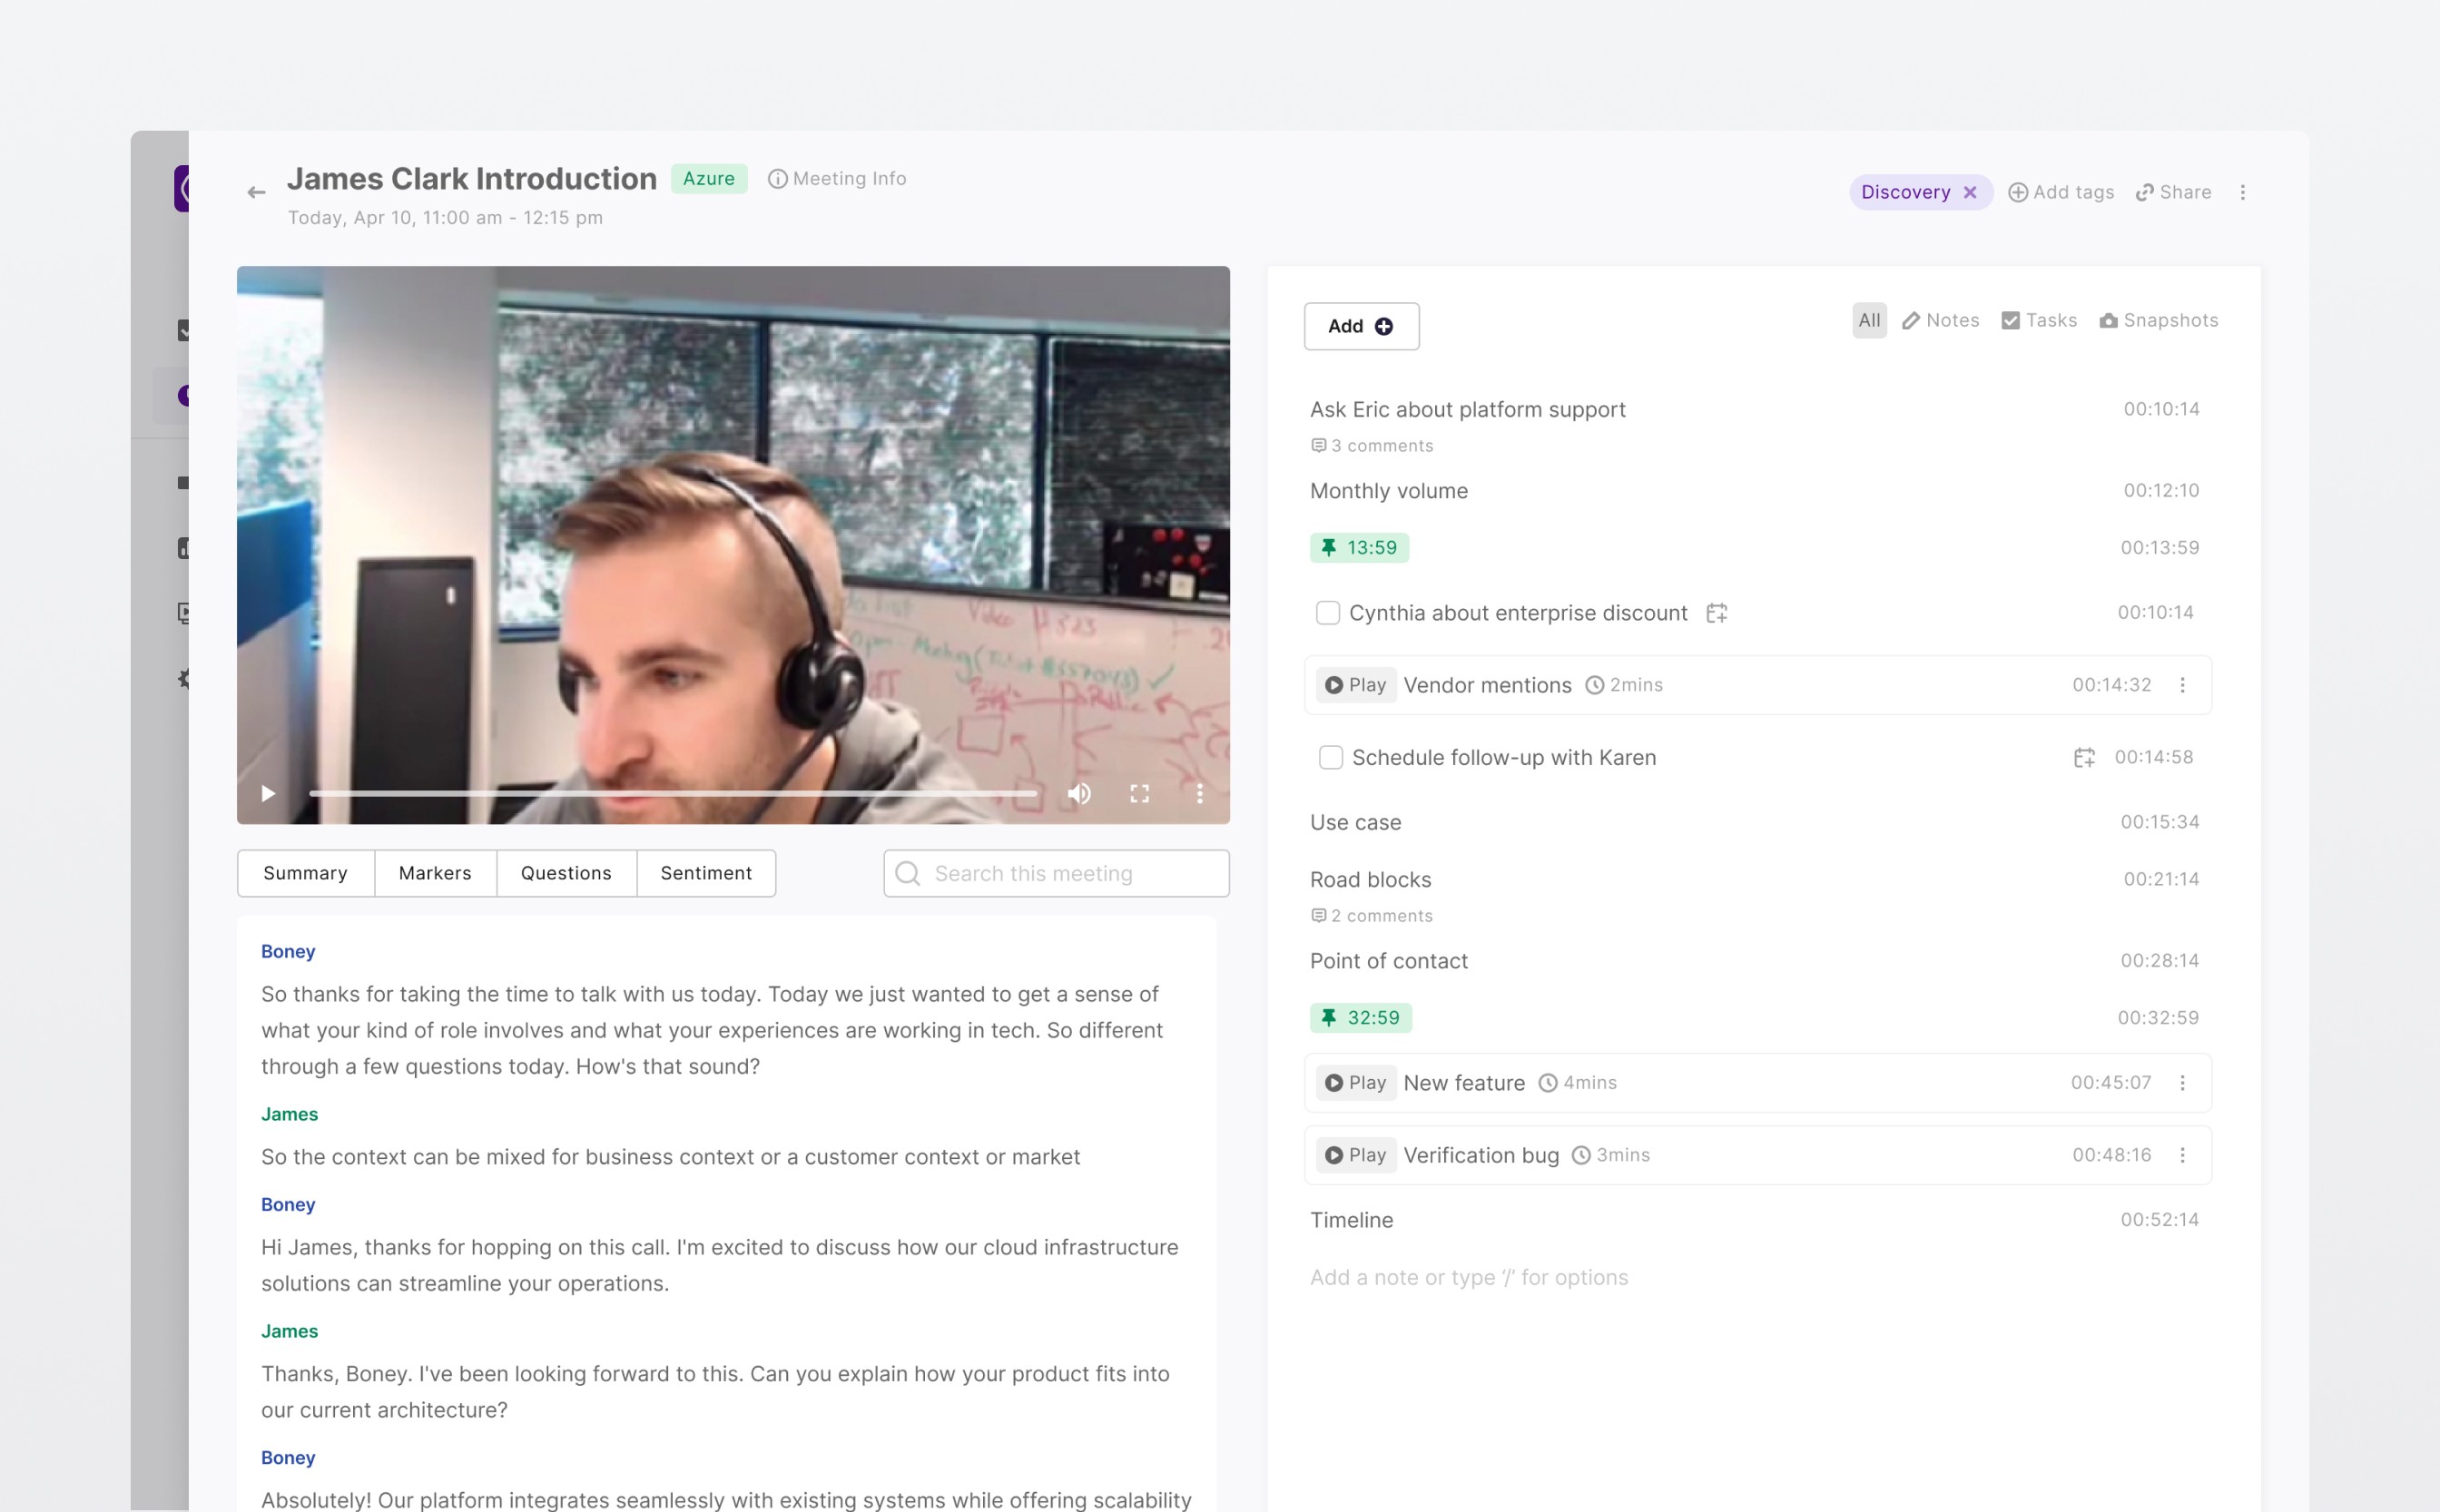Open video player options menu

[x=1200, y=793]
